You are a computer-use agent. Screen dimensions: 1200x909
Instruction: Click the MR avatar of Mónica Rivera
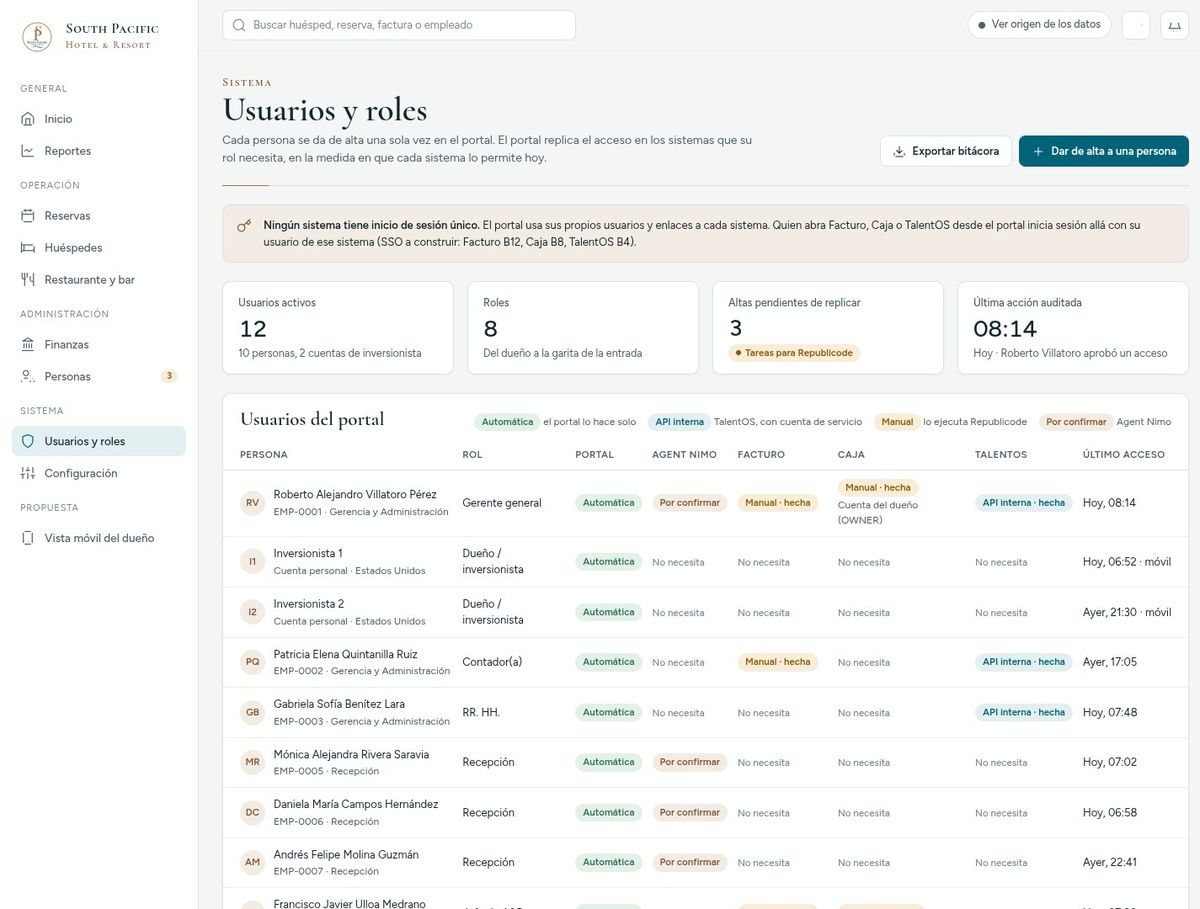coord(252,762)
